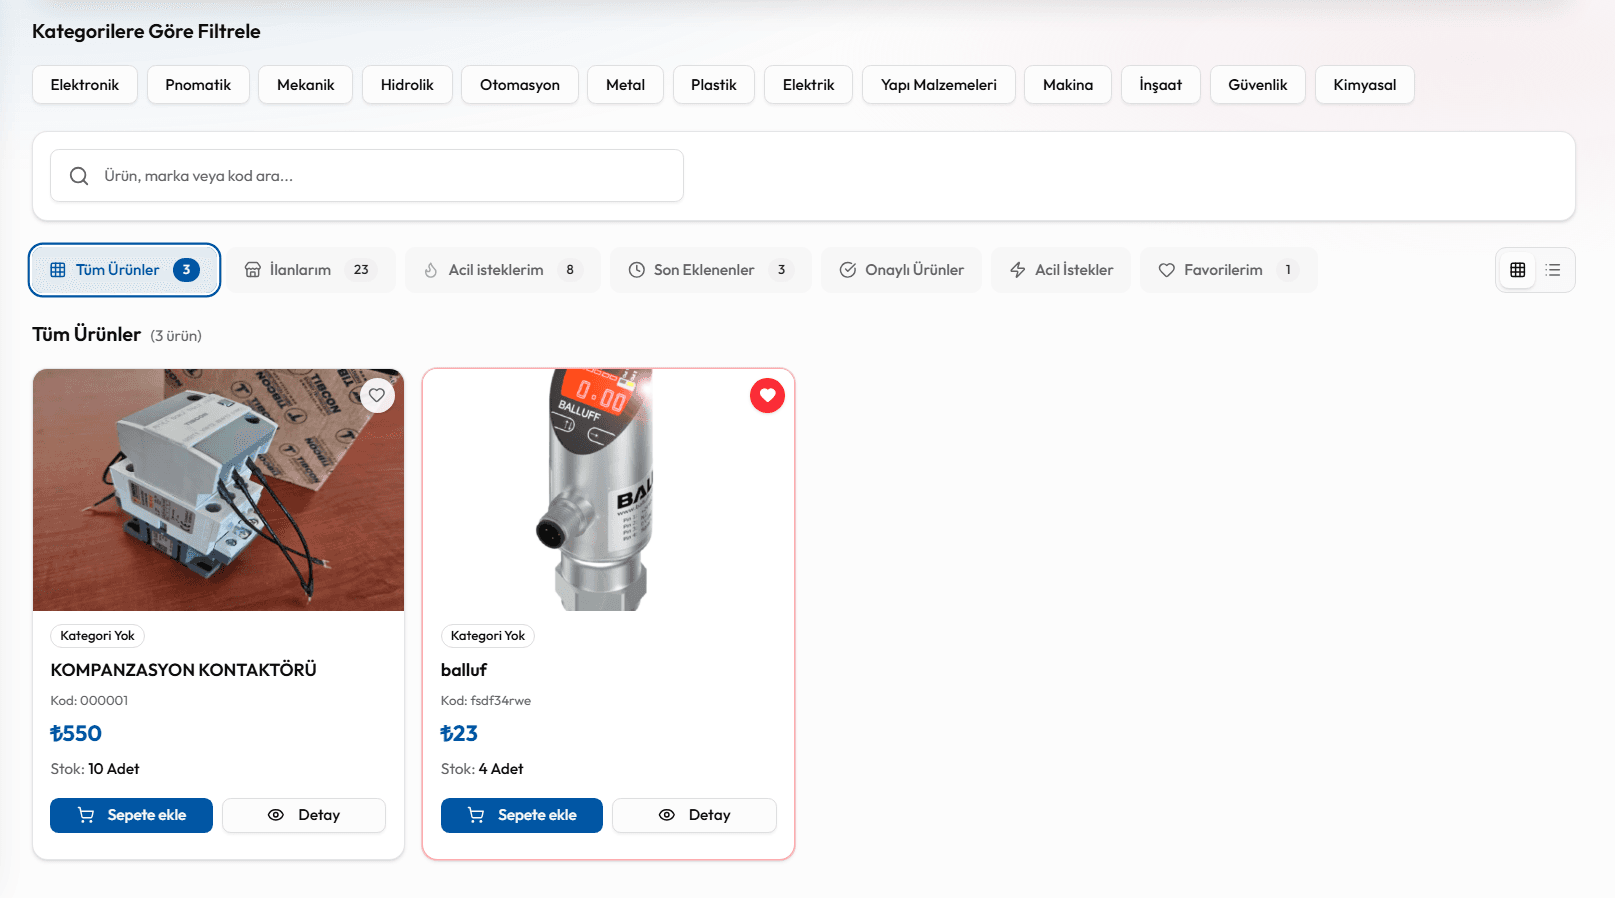The height and width of the screenshot is (898, 1615).
Task: Click the İlanlarım count badge 23
Action: pyautogui.click(x=361, y=270)
